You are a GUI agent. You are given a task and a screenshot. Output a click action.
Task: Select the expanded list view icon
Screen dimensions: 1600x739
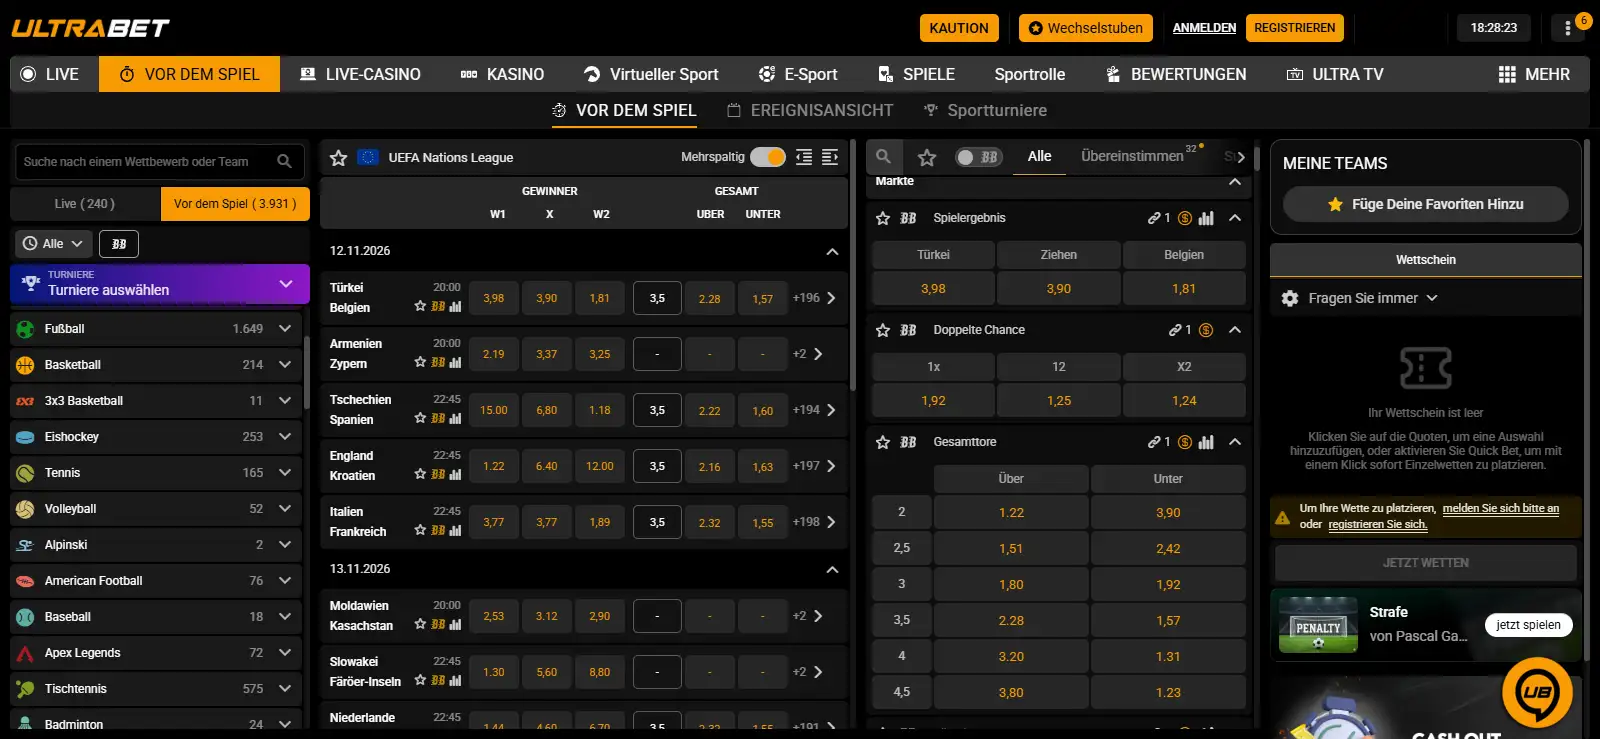[x=830, y=157]
